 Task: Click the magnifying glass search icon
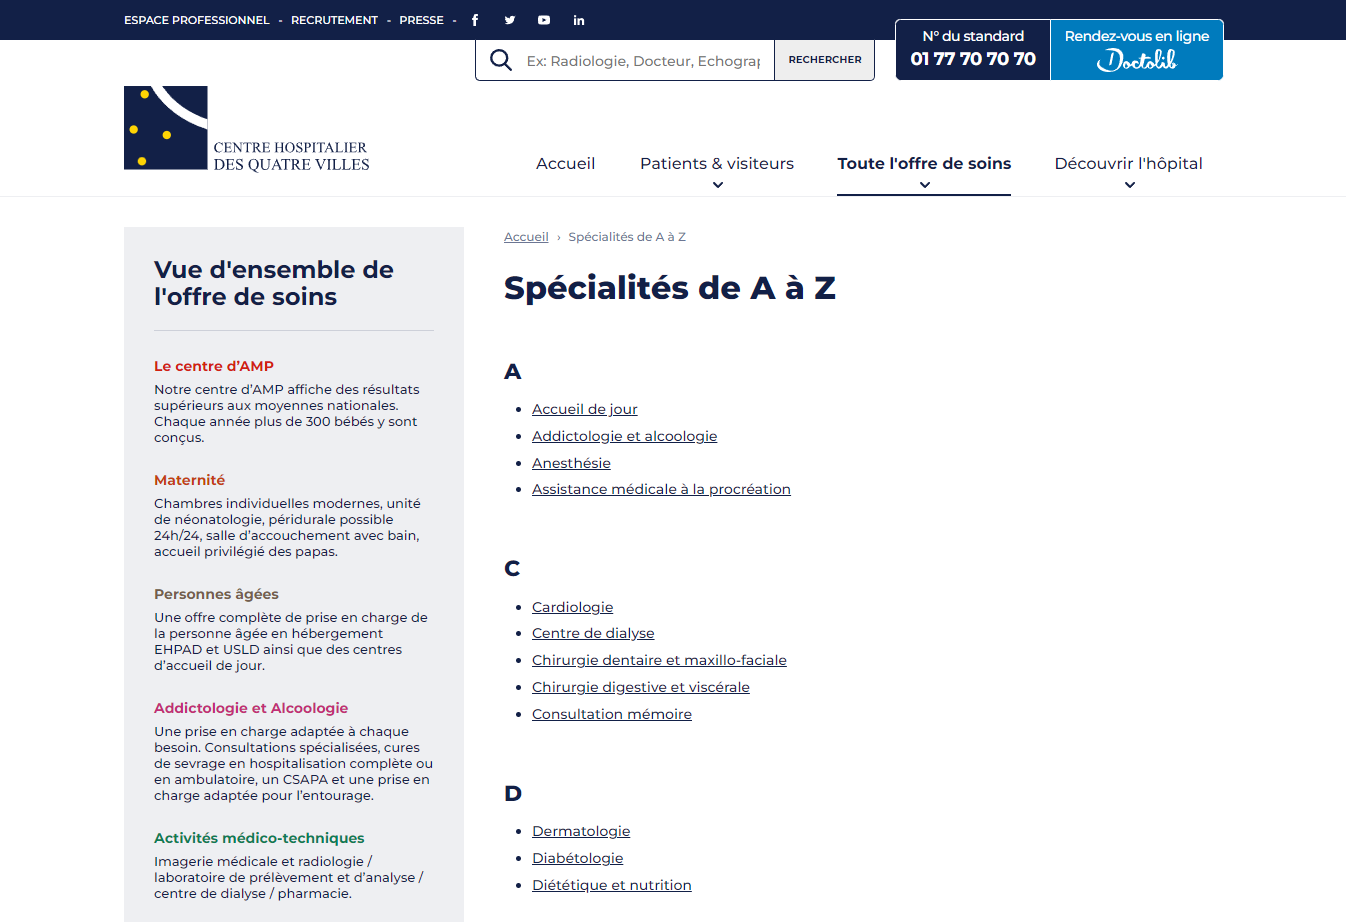coord(501,61)
